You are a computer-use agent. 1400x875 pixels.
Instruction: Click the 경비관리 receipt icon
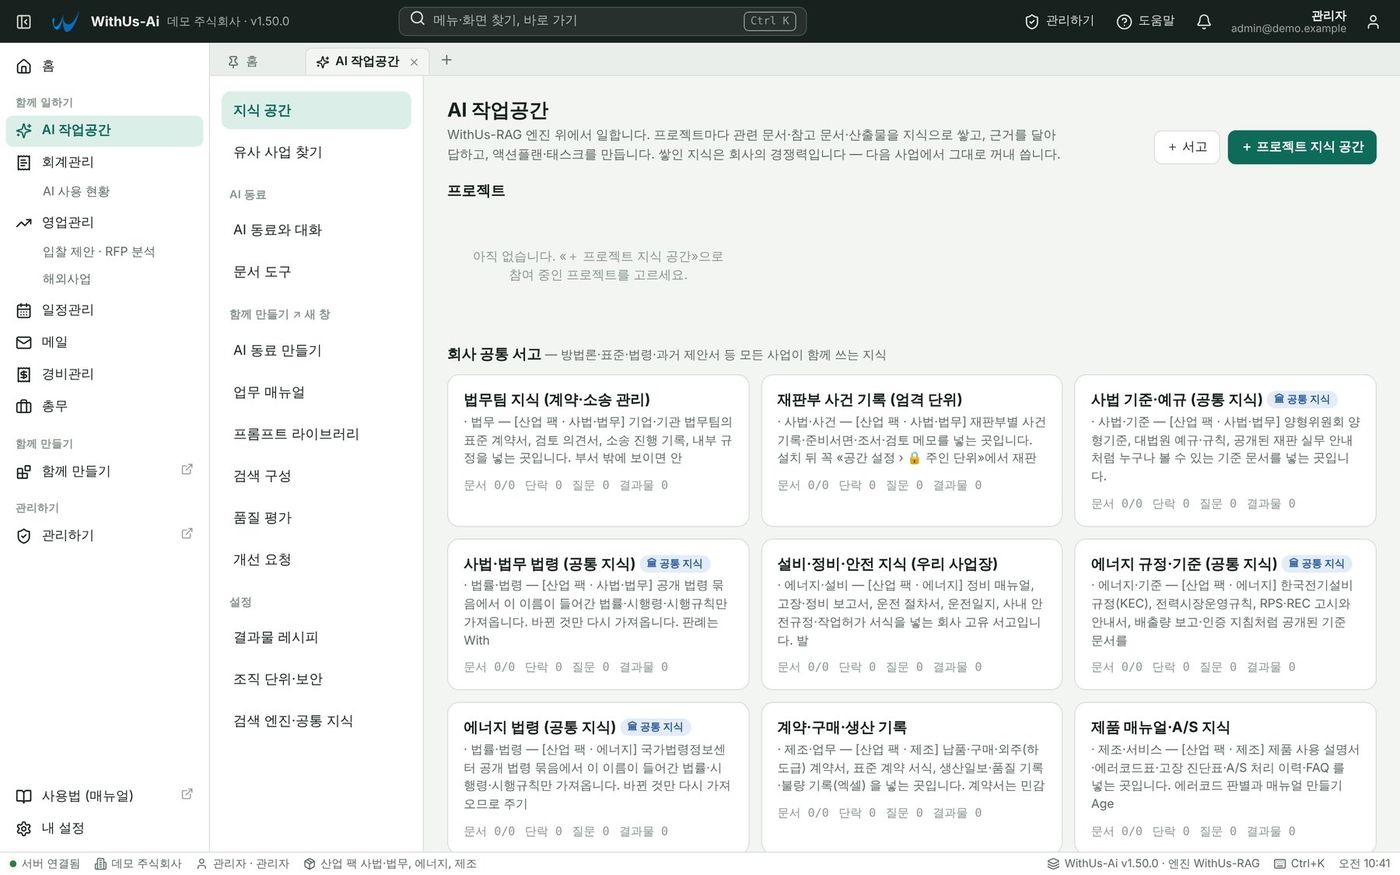tap(24, 374)
